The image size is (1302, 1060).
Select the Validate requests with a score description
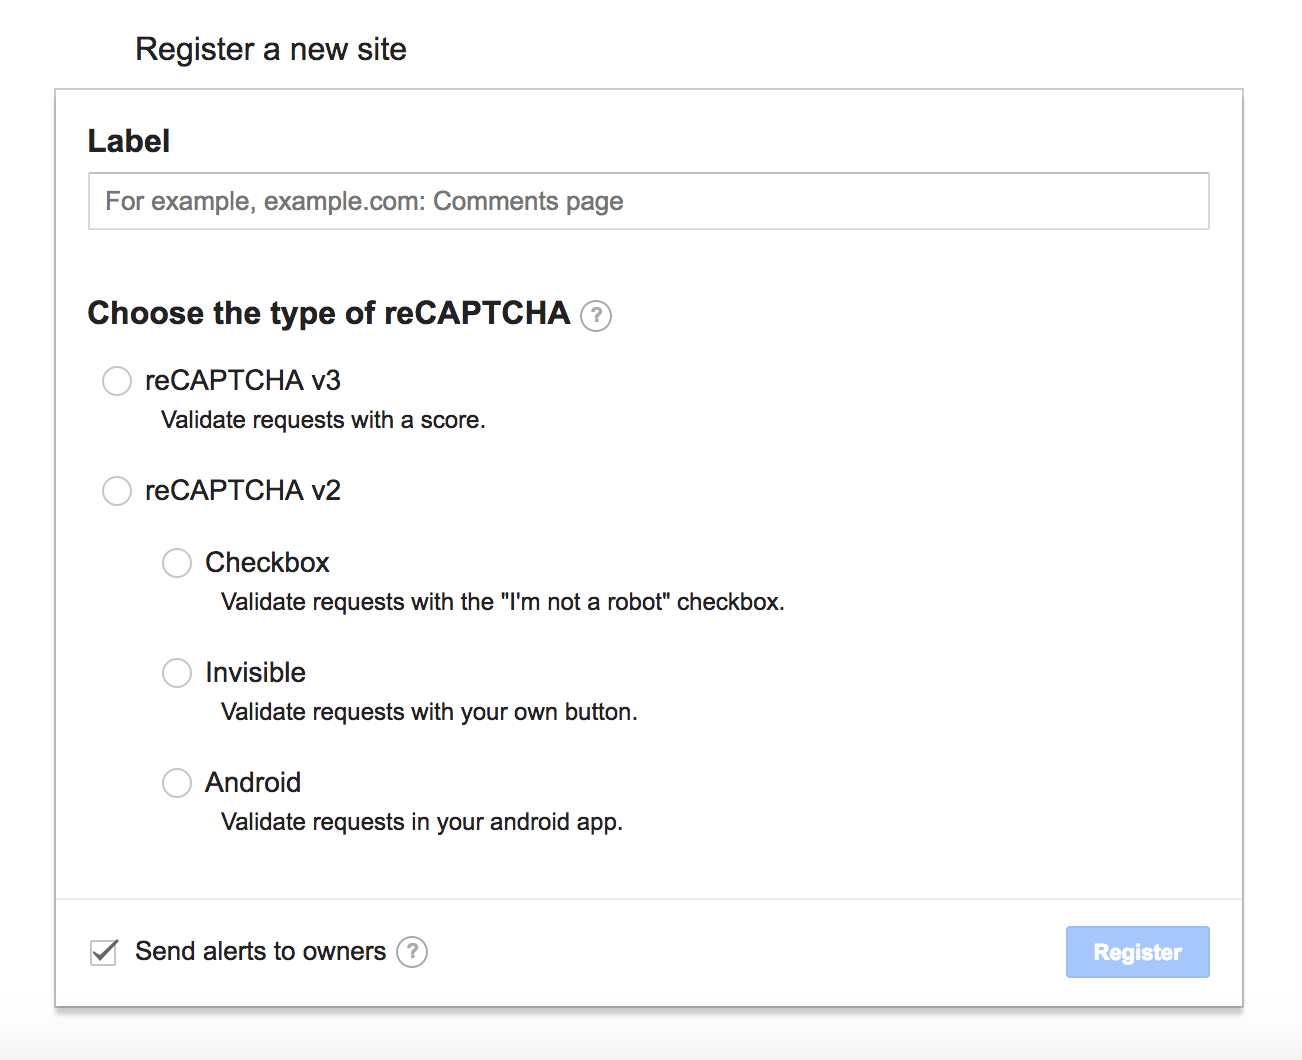tap(322, 420)
